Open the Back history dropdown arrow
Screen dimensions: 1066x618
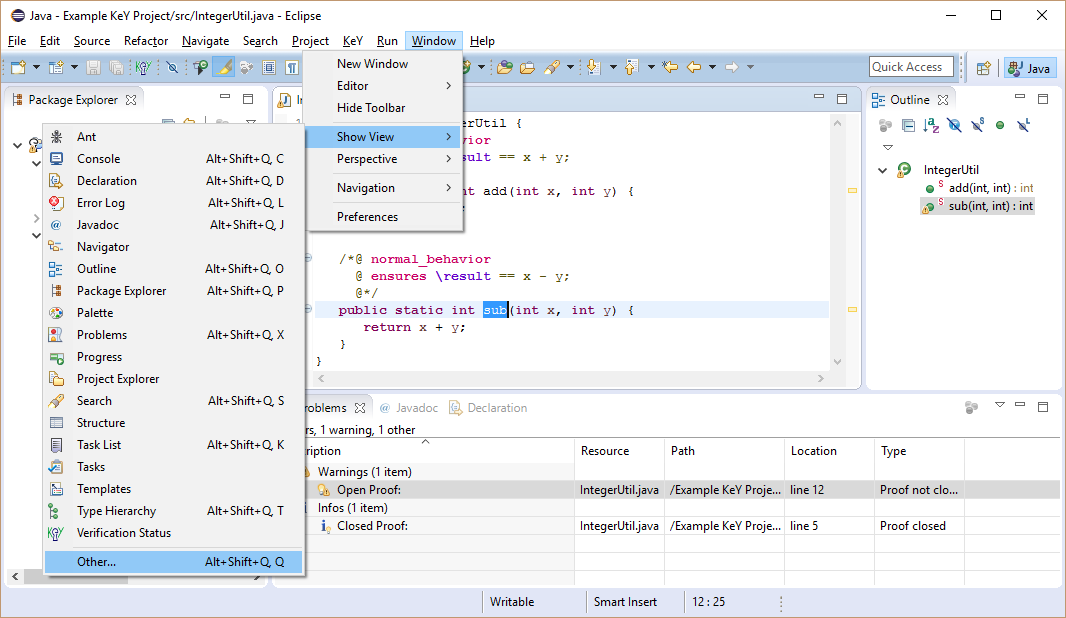pos(712,67)
